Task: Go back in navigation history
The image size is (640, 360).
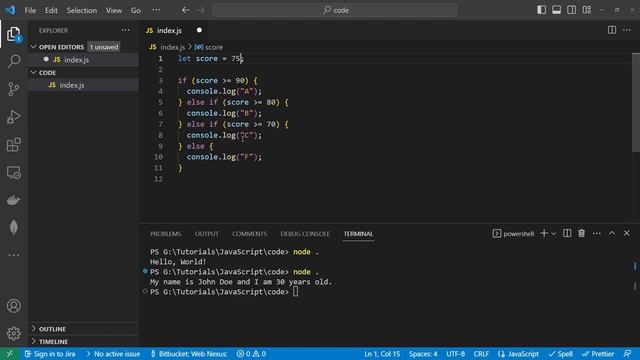Action: pos(185,10)
